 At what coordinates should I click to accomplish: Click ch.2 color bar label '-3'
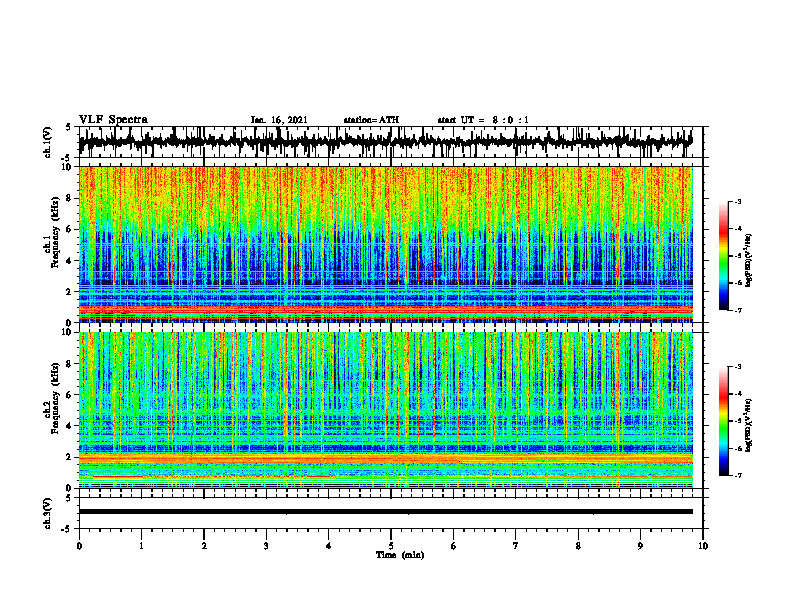coord(738,367)
